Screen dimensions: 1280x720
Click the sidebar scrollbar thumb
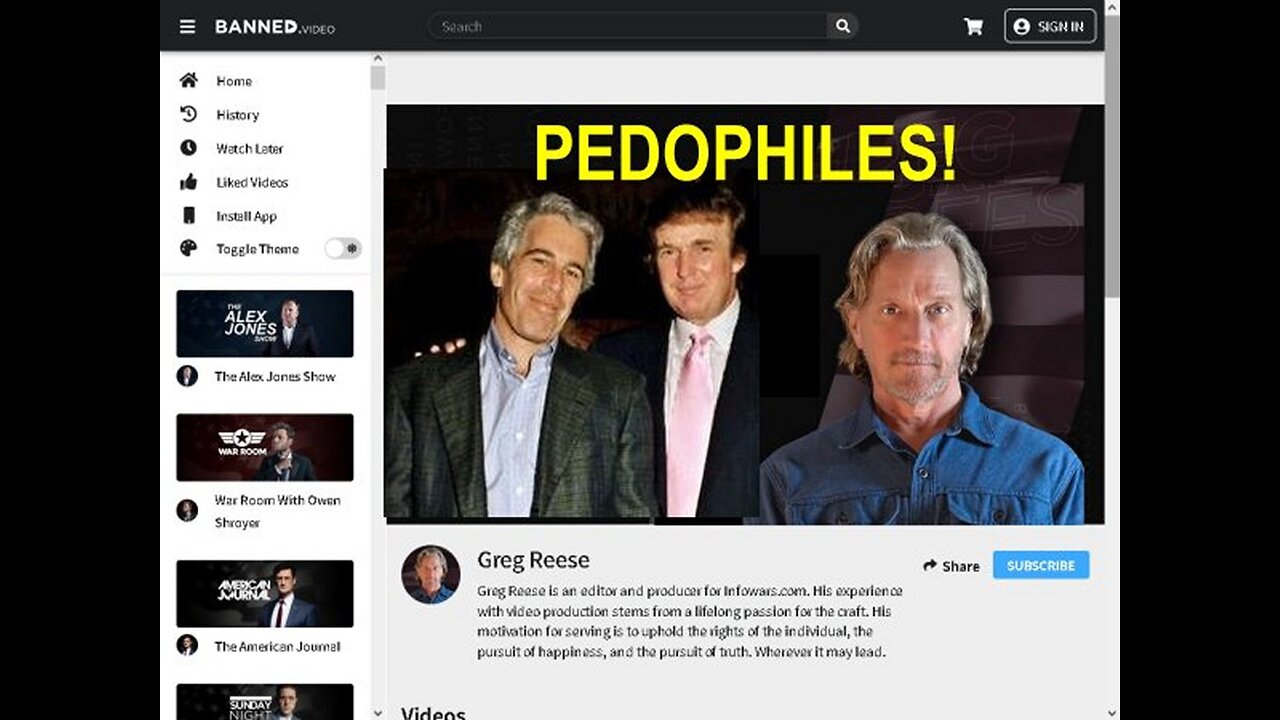pyautogui.click(x=377, y=78)
